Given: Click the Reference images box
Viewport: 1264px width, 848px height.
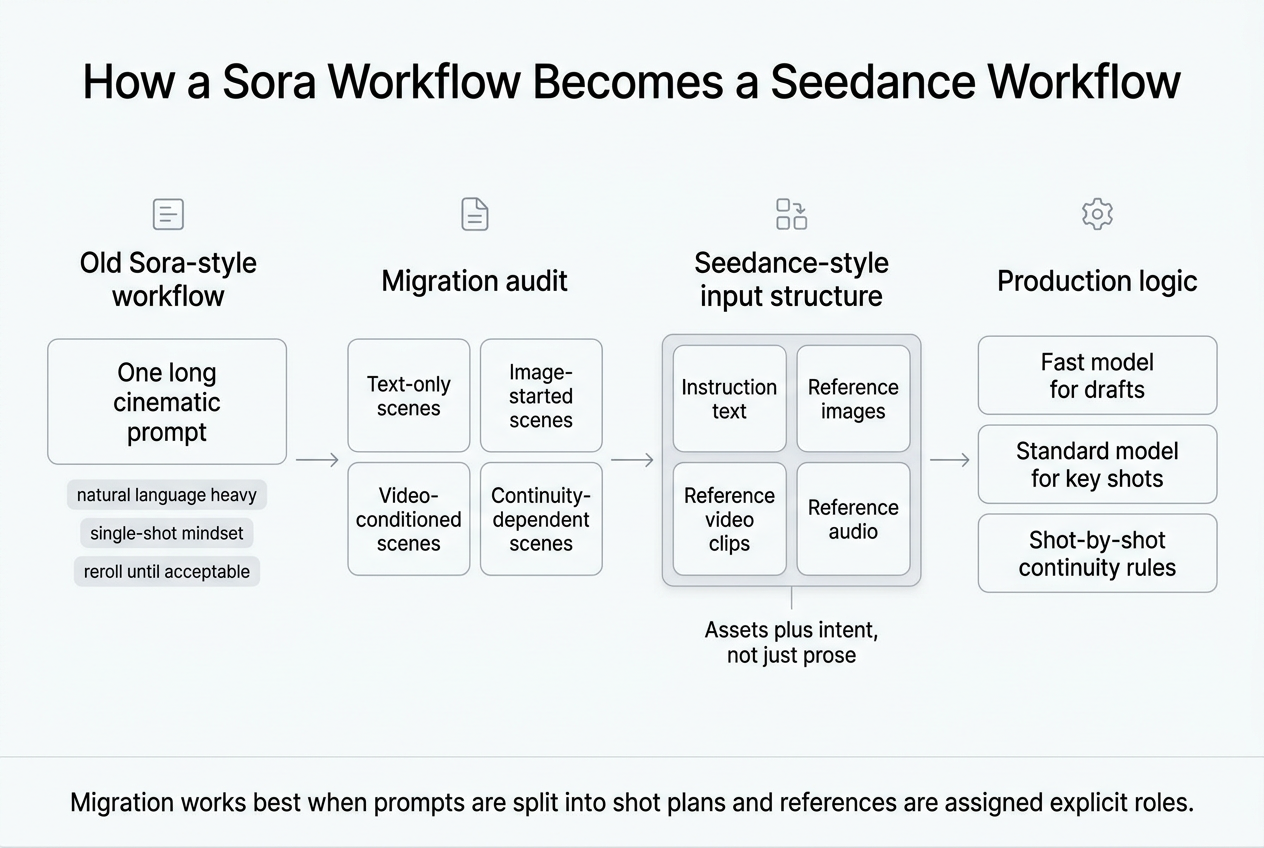Looking at the screenshot, I should tap(853, 399).
